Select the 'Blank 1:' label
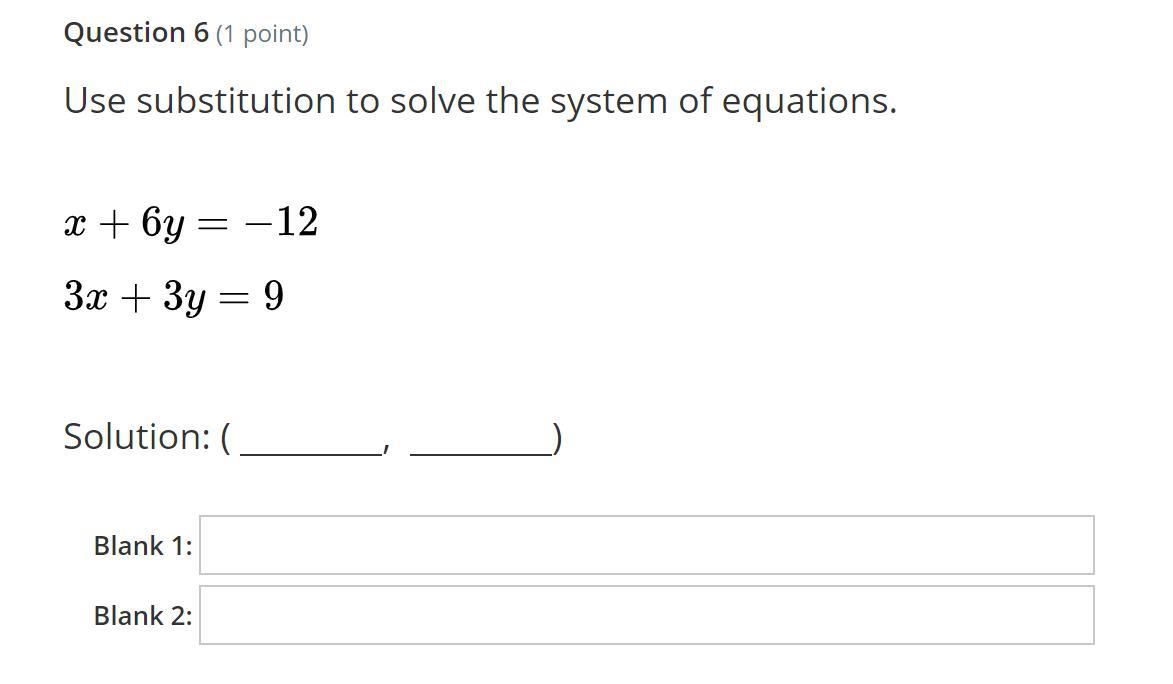Screen dimensions: 1173x684 click(x=143, y=546)
